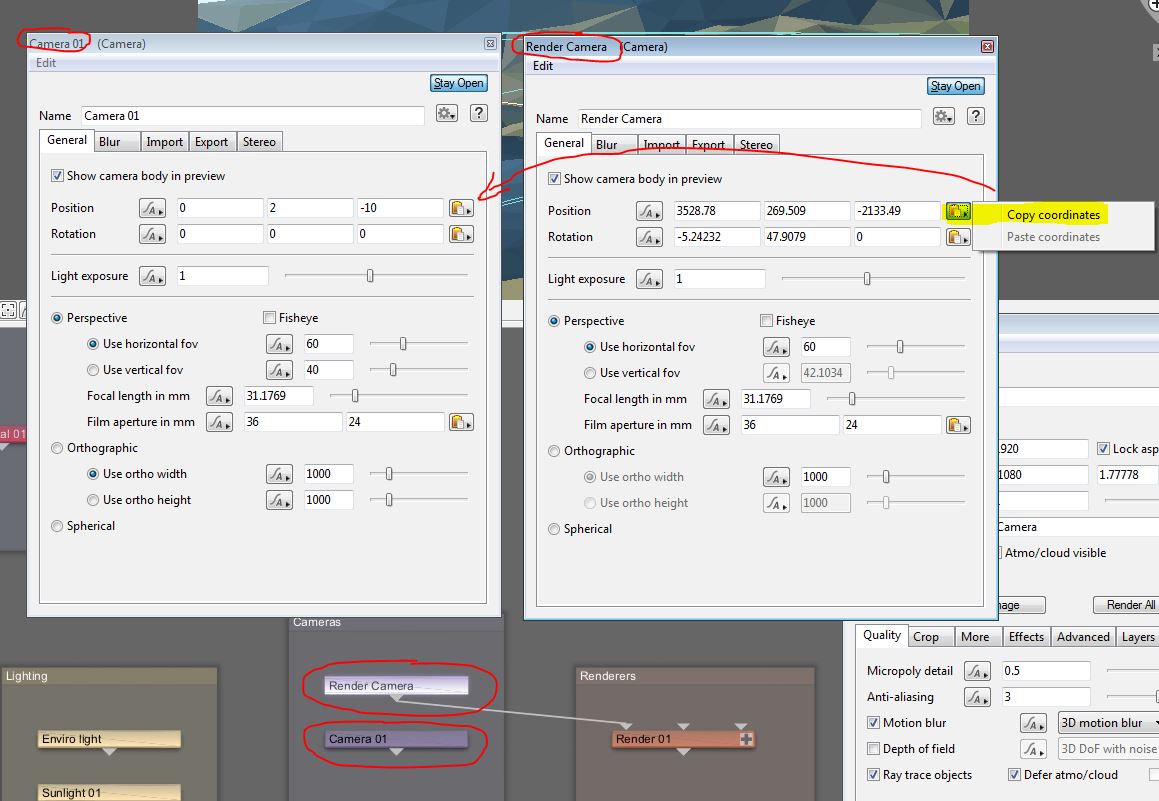Toggle Defer atmo/cloud checkbox
1159x801 pixels.
click(1014, 774)
